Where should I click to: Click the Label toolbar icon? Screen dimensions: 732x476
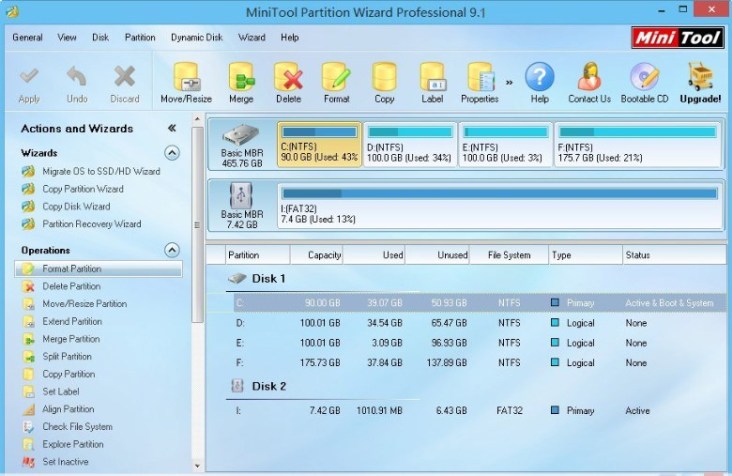(x=432, y=77)
